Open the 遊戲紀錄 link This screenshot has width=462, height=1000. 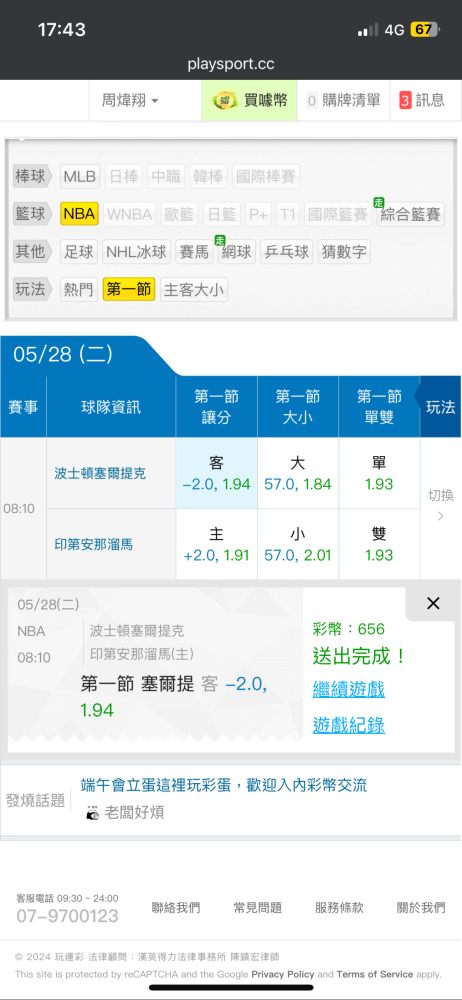(x=348, y=725)
